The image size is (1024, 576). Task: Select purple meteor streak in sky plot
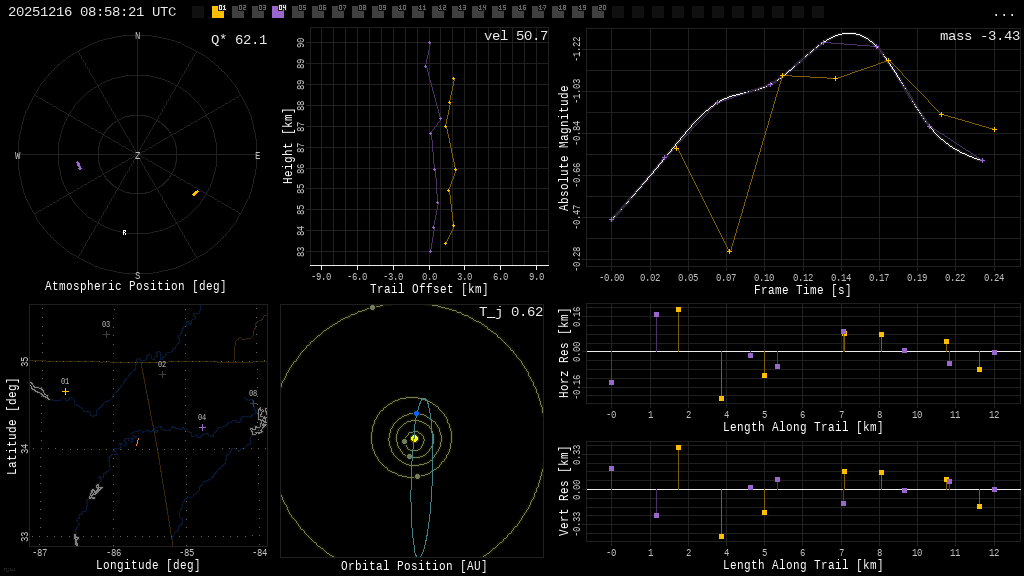click(79, 165)
